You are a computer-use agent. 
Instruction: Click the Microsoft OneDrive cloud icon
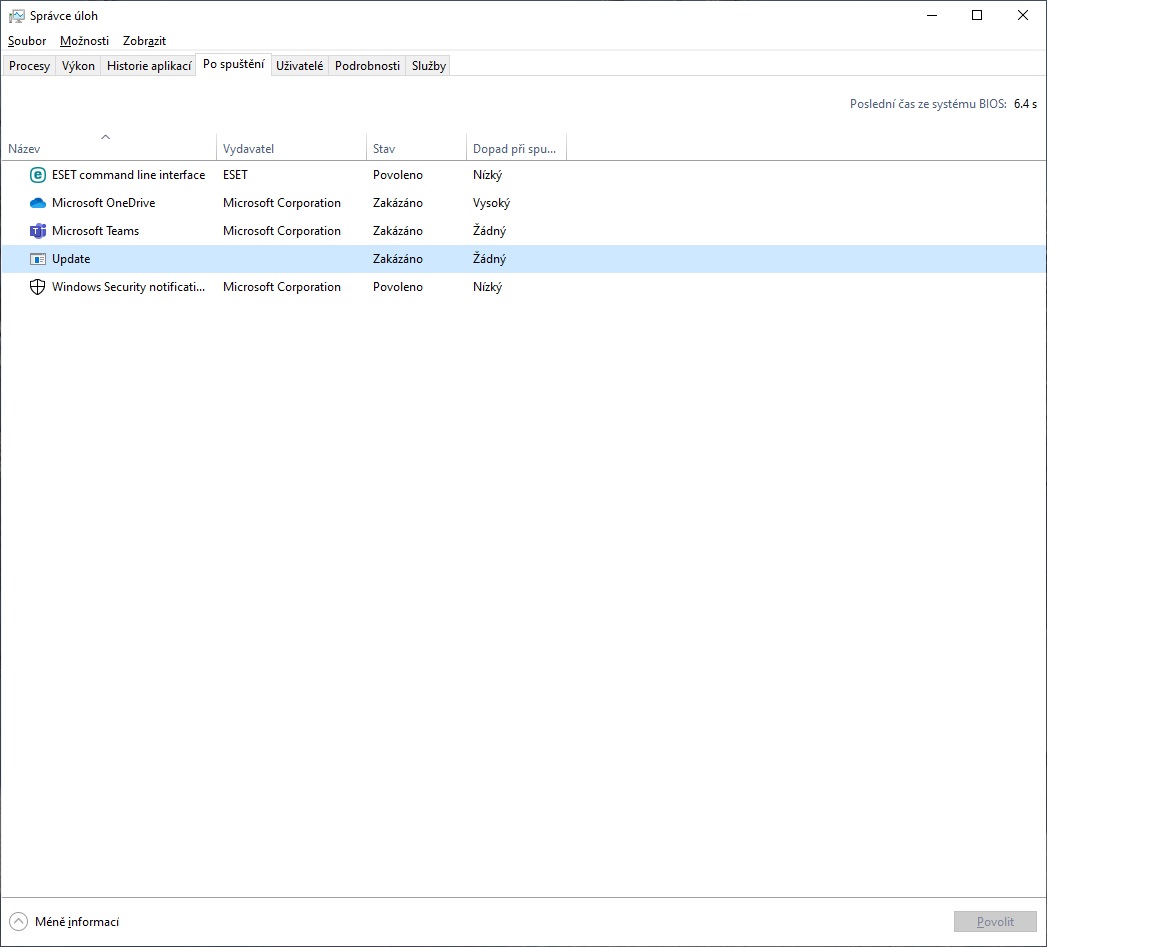(x=37, y=203)
